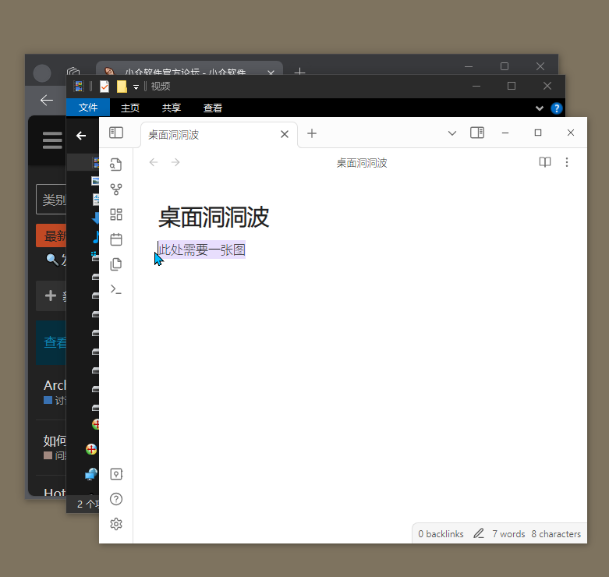Select 小众软件官方论坛 browser tab

(189, 70)
